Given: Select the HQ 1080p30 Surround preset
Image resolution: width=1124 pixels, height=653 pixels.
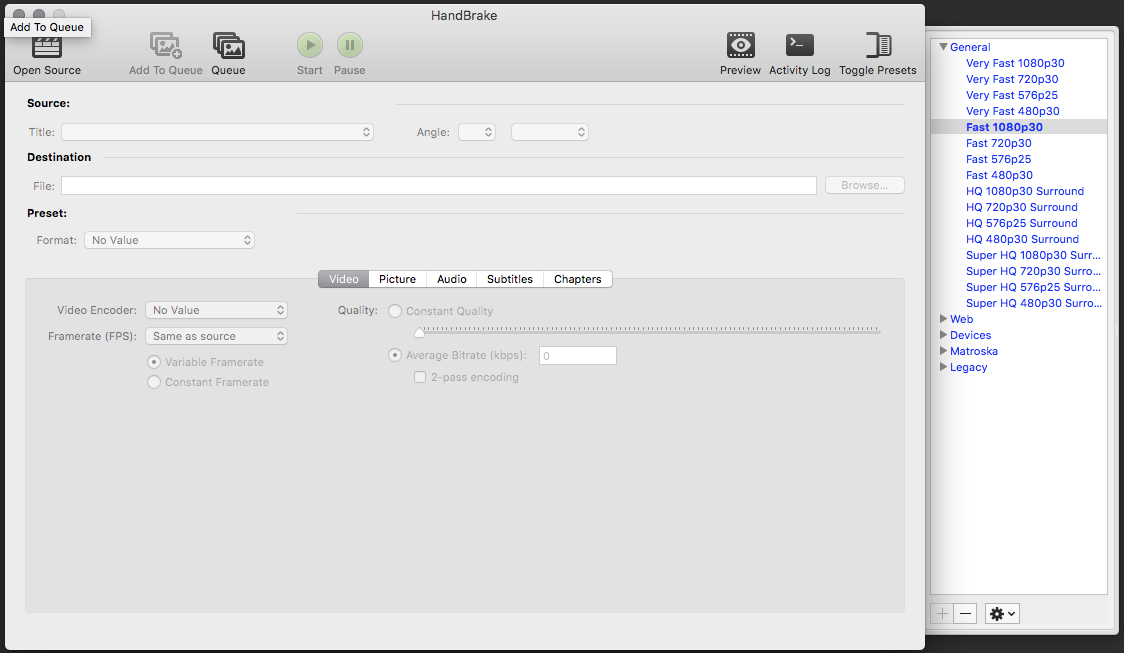Looking at the screenshot, I should (x=1025, y=191).
